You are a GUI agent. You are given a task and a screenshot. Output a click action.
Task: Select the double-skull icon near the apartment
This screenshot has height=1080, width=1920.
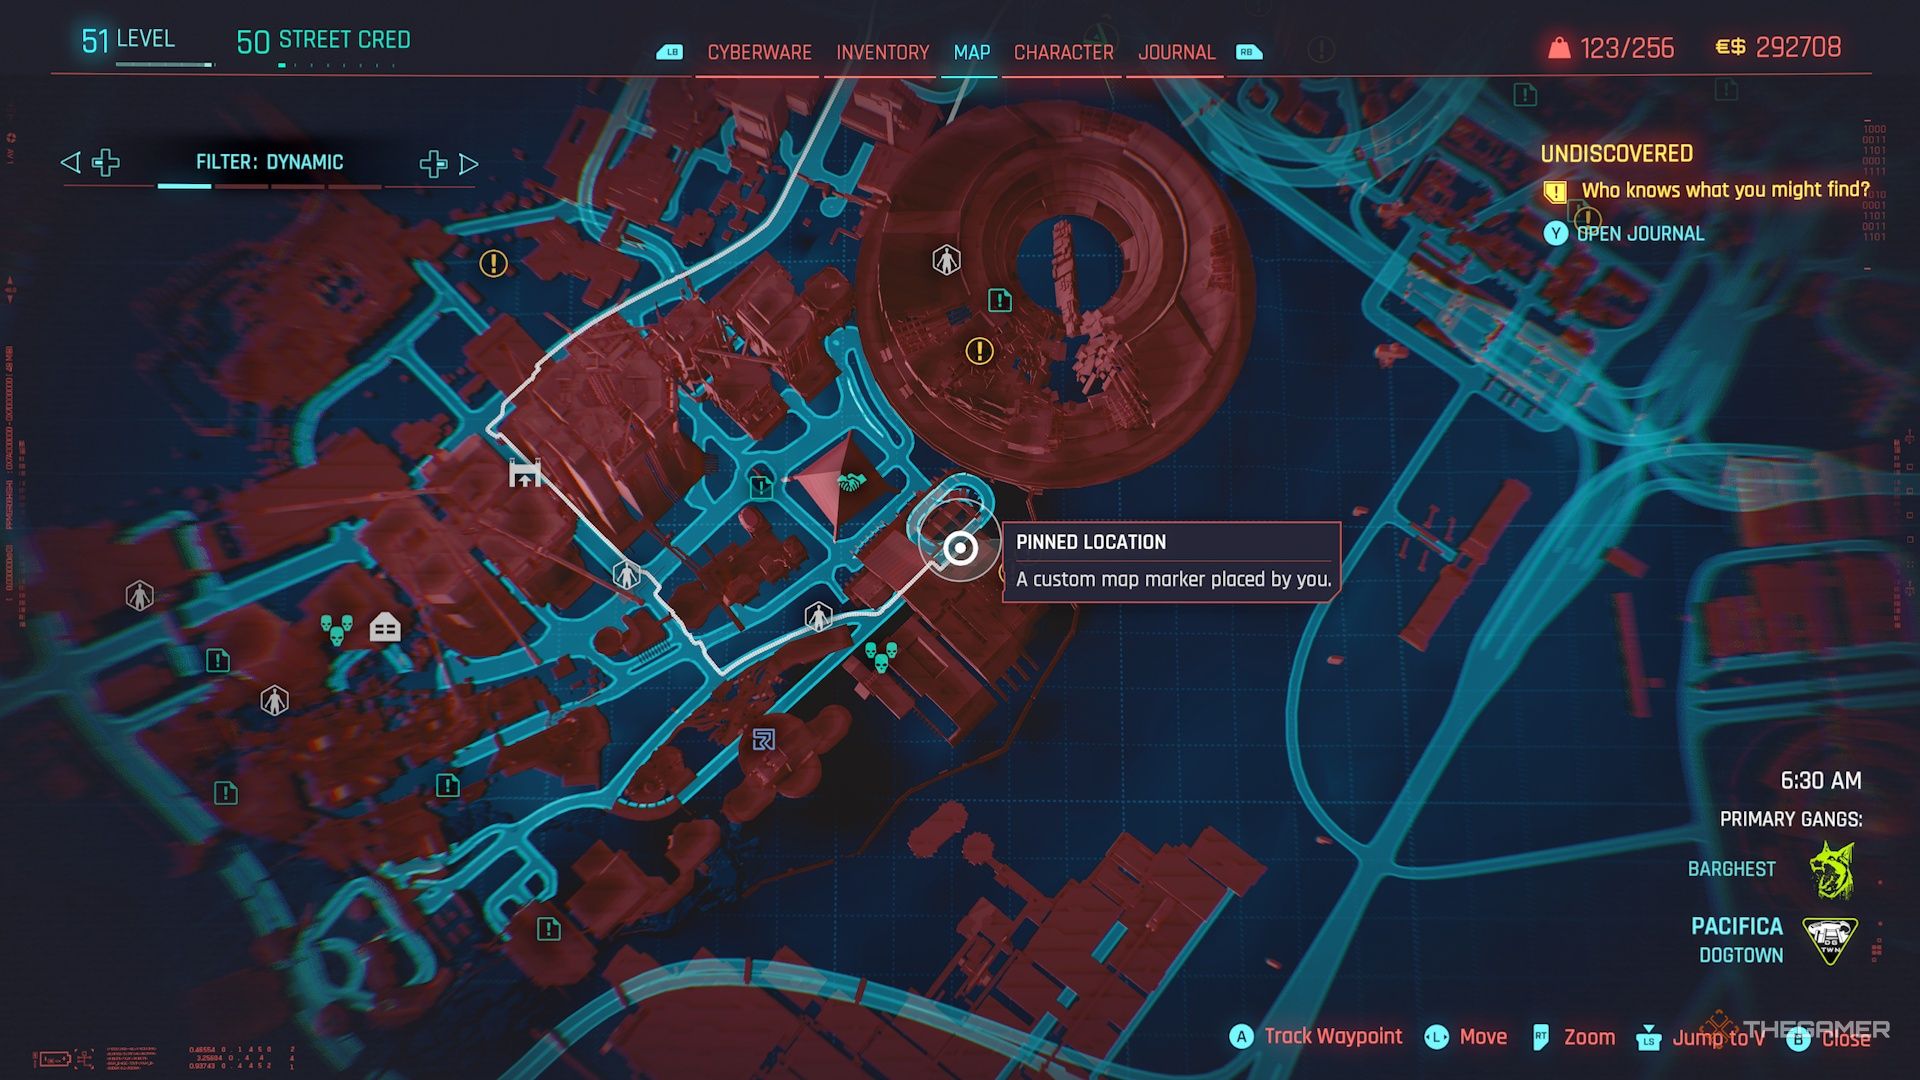coord(336,630)
